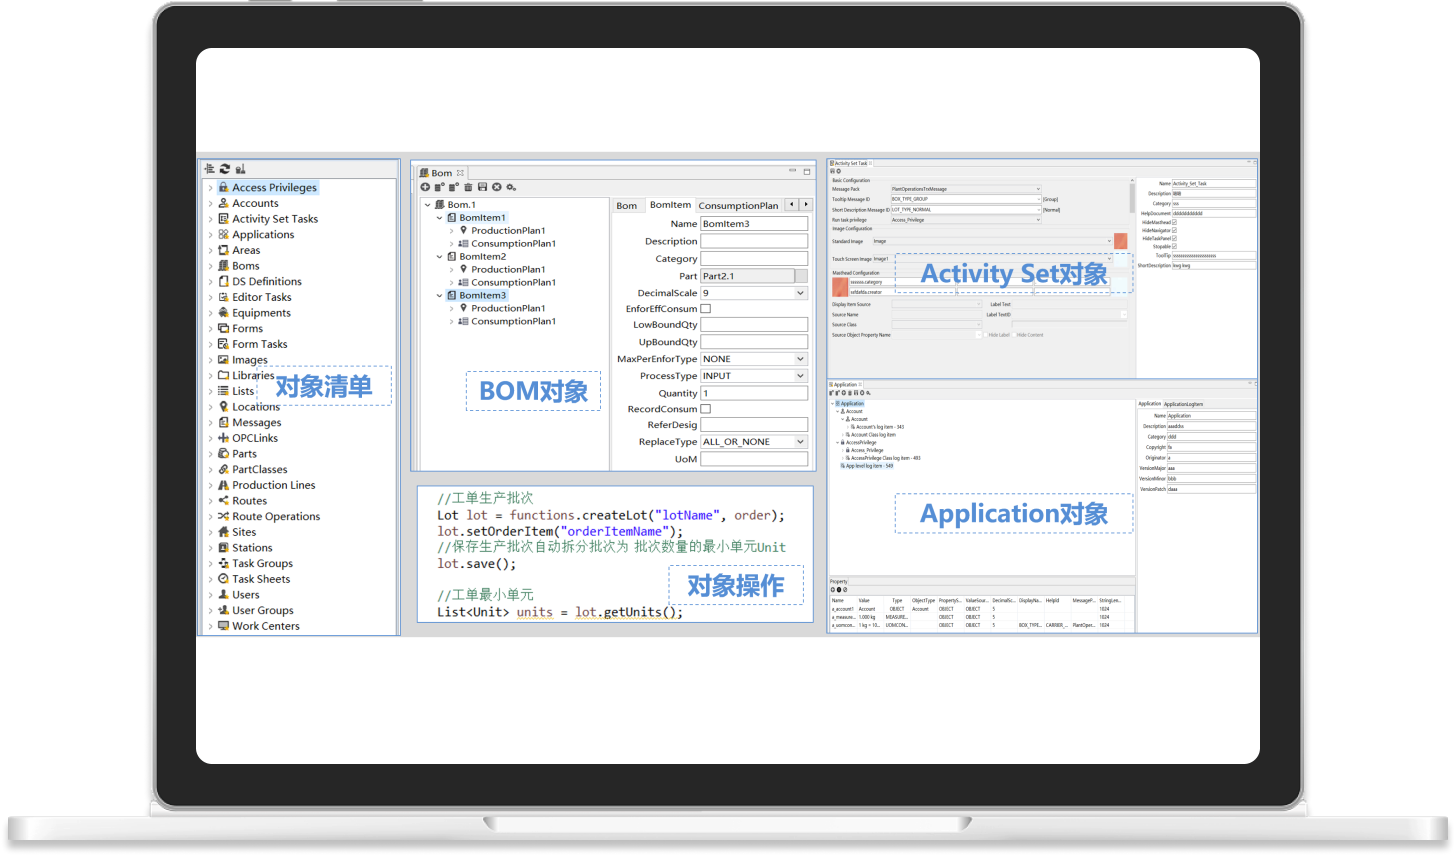Uncheck the HideNavigator checkbox
The height and width of the screenshot is (856, 1456).
1174,230
